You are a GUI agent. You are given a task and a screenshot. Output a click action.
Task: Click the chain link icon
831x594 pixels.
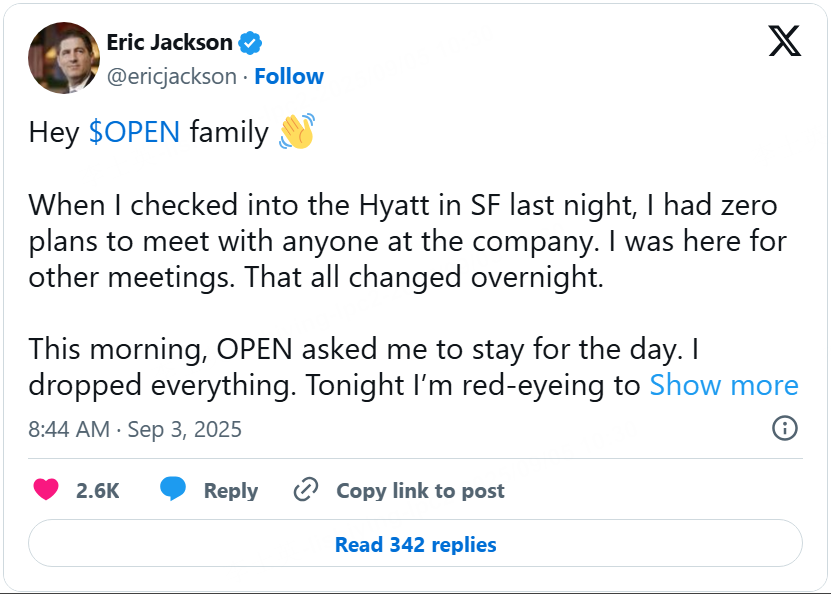pos(306,490)
